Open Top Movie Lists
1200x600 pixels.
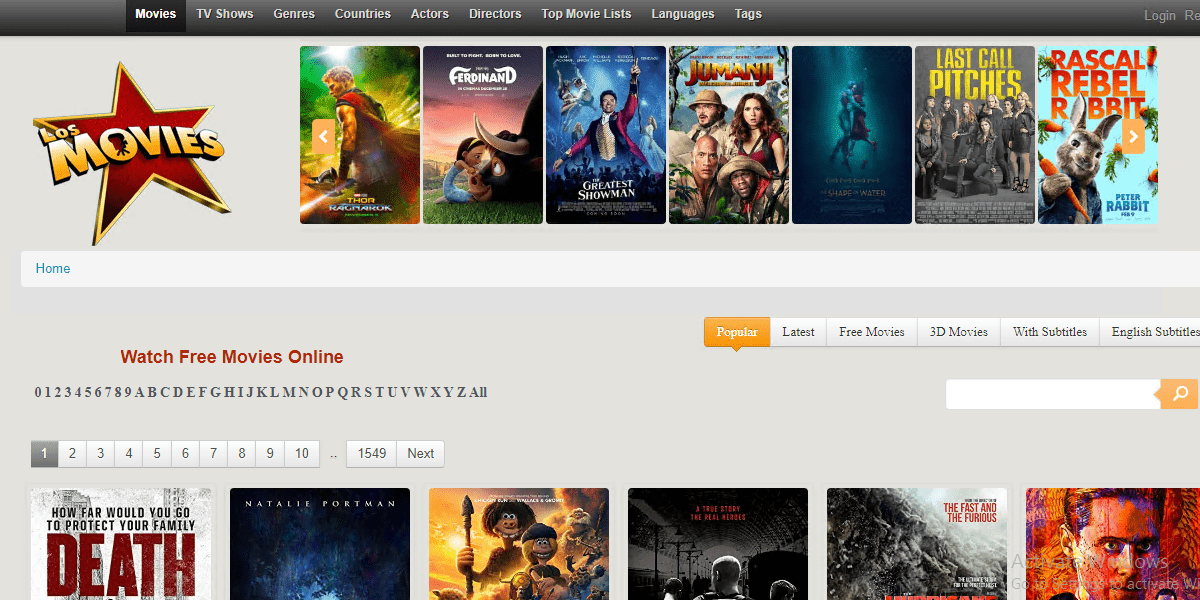point(586,15)
